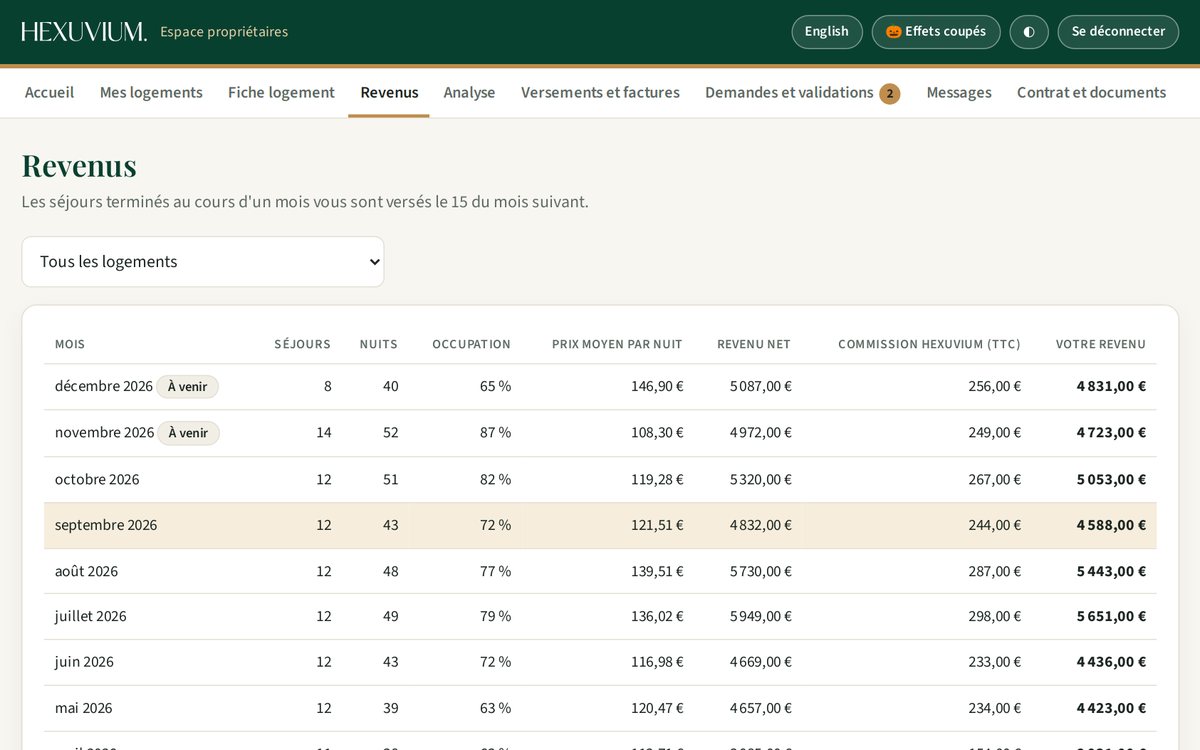The image size is (1200, 750).
Task: Click the 4 831,00 € revenue value
Action: (x=1111, y=387)
